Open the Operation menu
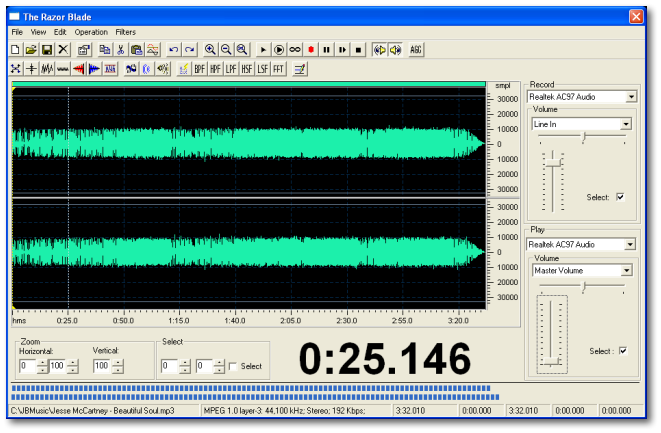 (91, 32)
